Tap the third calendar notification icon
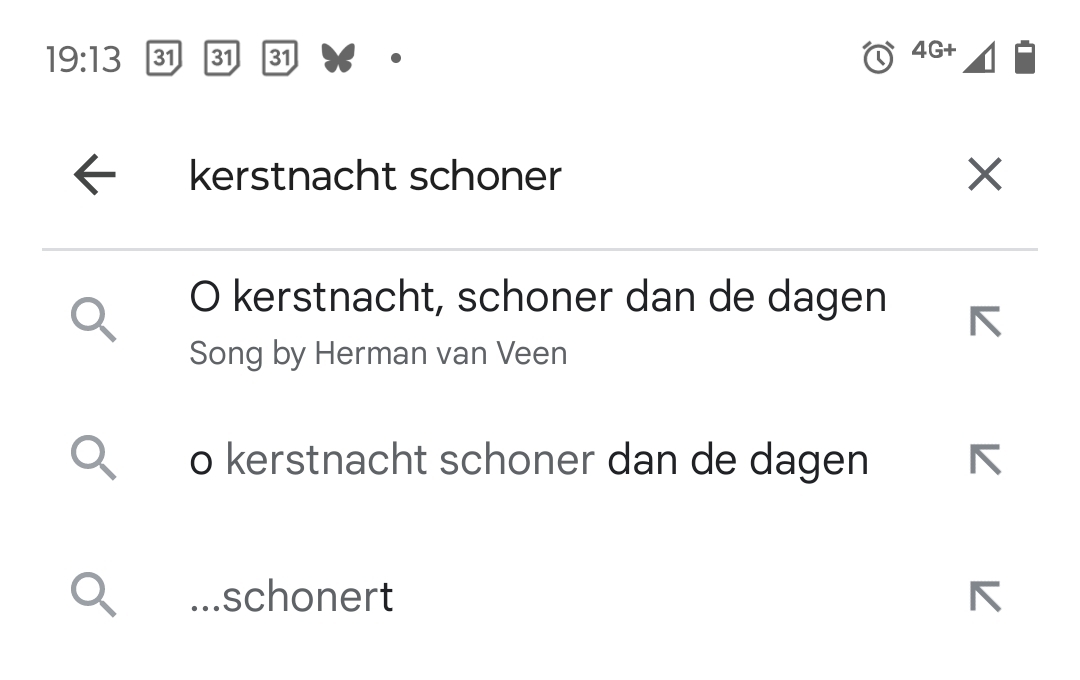The height and width of the screenshot is (680, 1080). [x=280, y=58]
